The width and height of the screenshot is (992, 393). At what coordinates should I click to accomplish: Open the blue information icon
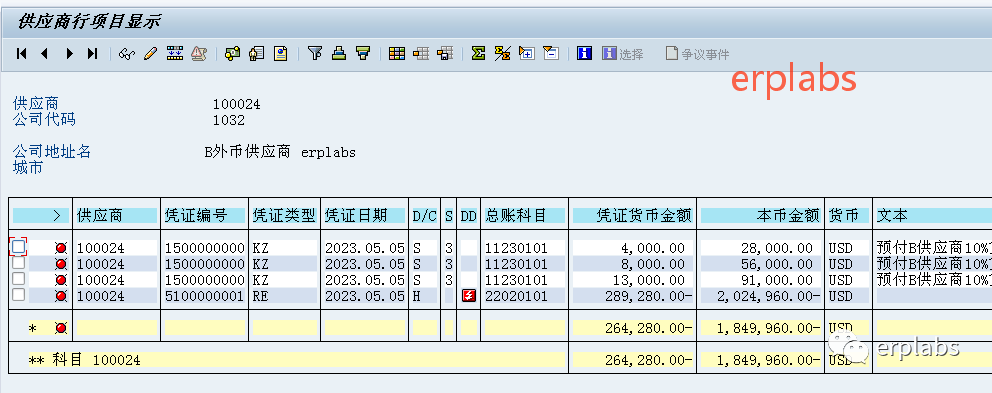pyautogui.click(x=585, y=54)
